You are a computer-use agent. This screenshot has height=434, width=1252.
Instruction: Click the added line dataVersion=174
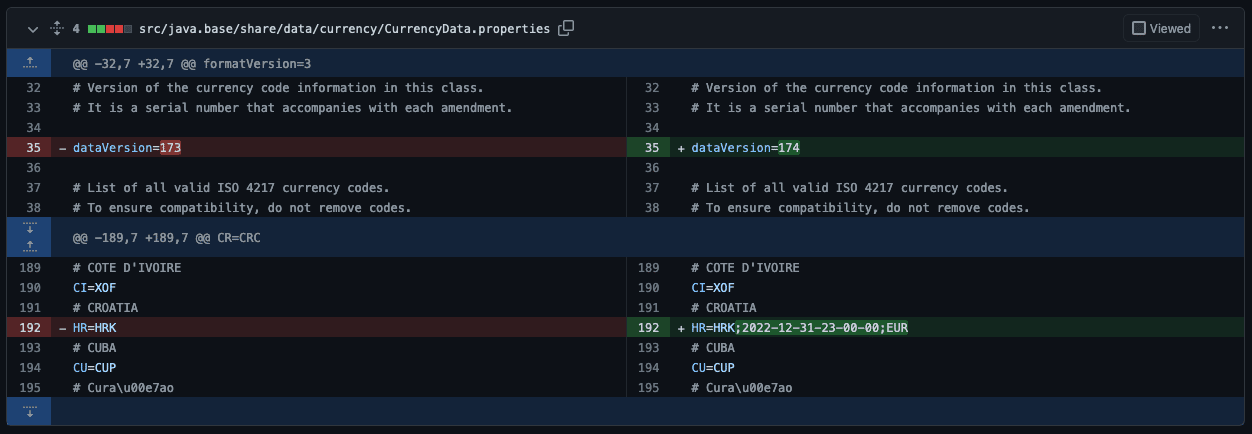coord(746,148)
